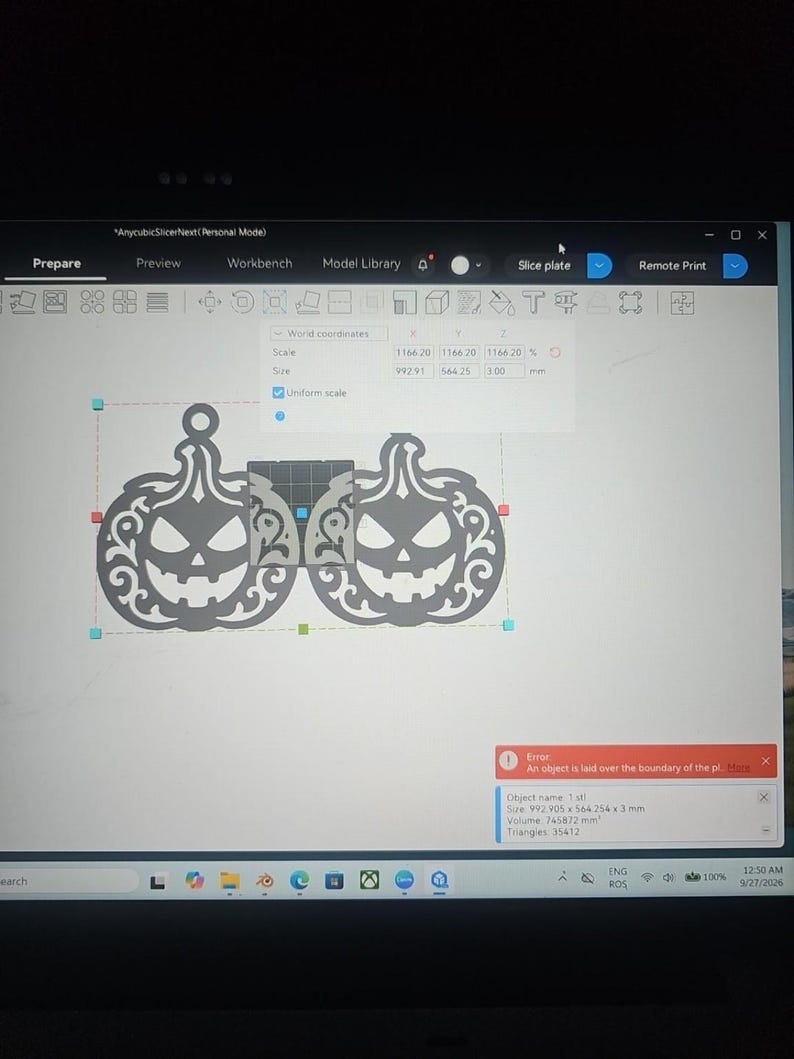Collapse the object info panel with minus
The height and width of the screenshot is (1059, 794).
(x=765, y=830)
